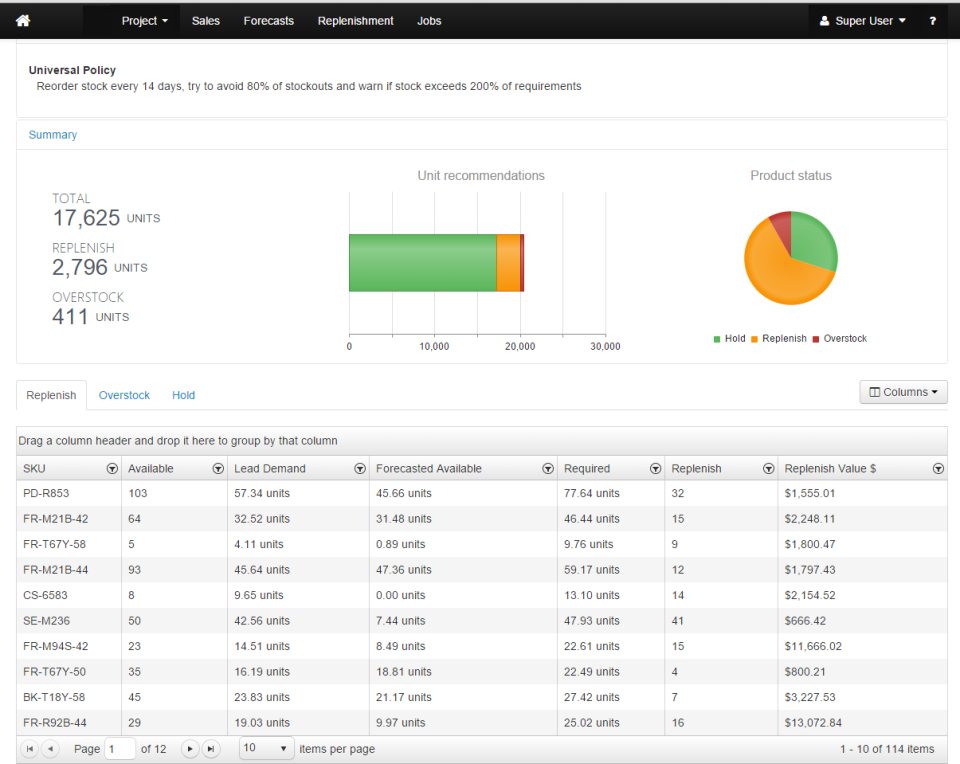The height and width of the screenshot is (764, 960).
Task: Click the Lead Demand column filter icon
Action: pos(360,469)
